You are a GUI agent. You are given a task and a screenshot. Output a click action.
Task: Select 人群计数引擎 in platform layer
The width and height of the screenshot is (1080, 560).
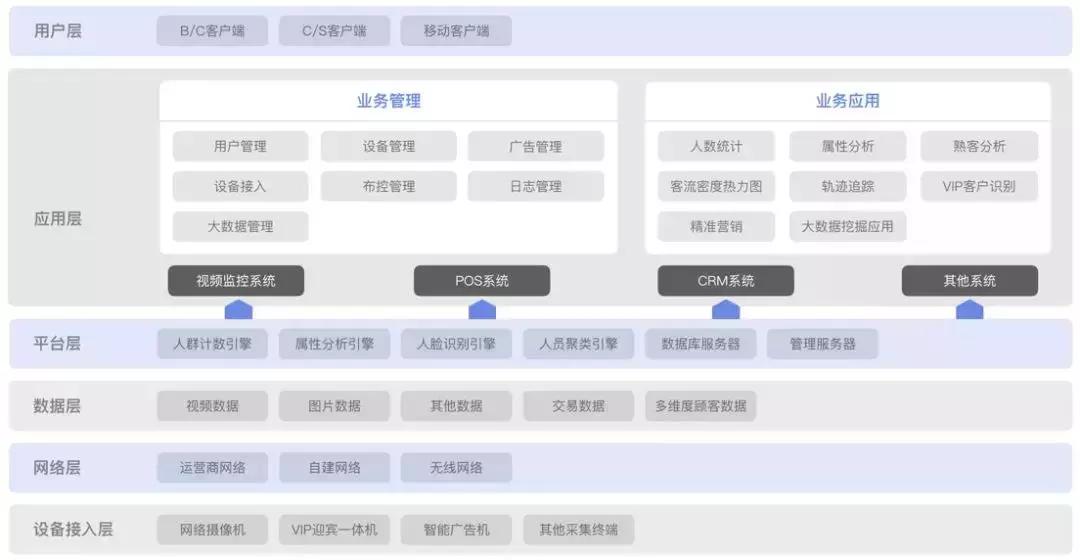(x=212, y=344)
